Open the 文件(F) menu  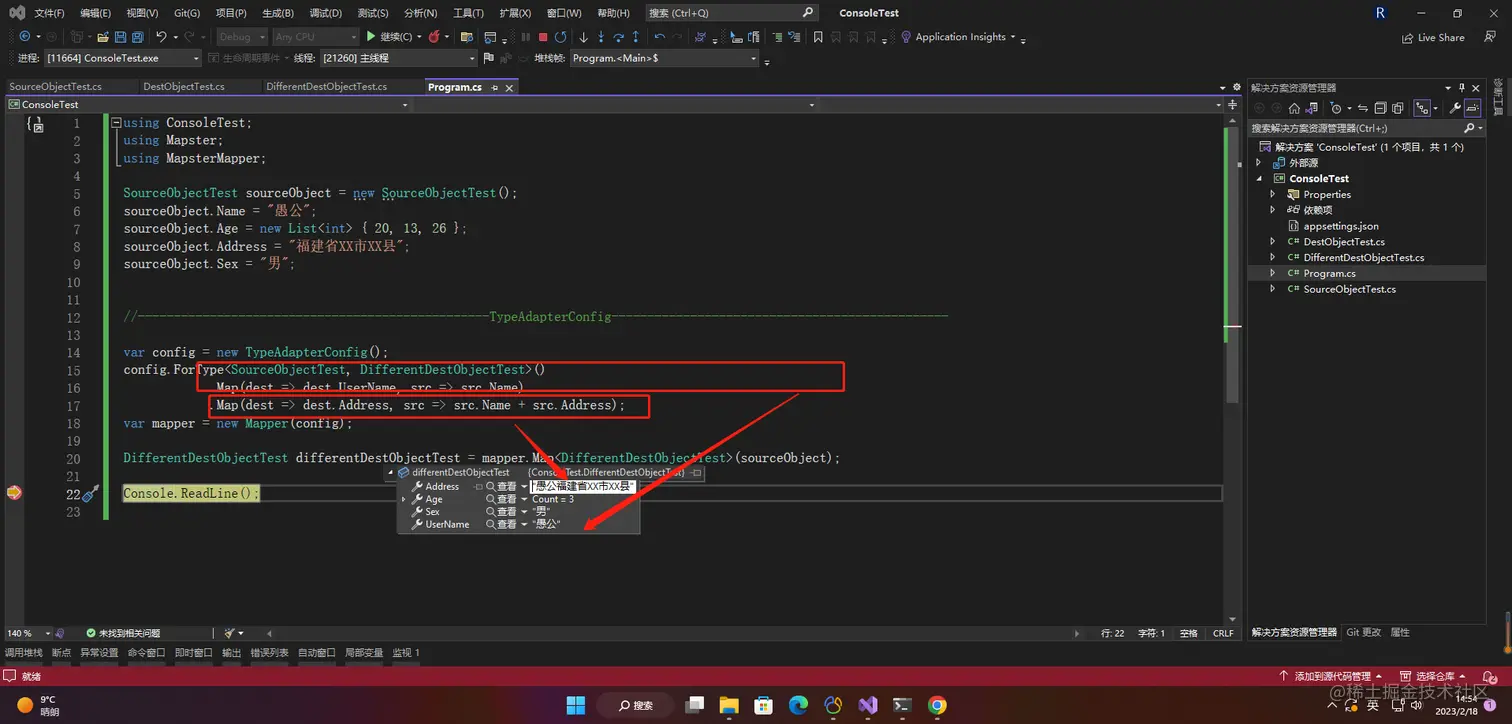pos(49,13)
